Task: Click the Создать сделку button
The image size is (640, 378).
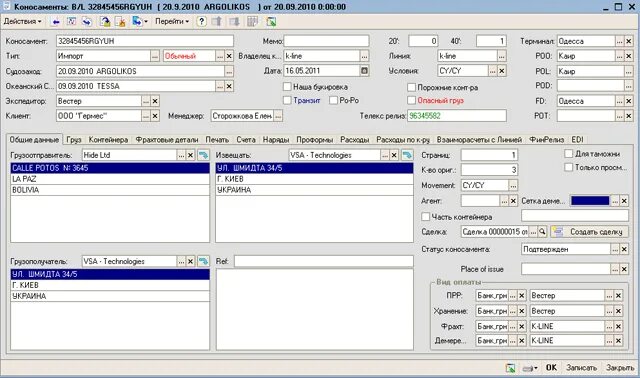Action: (589, 232)
